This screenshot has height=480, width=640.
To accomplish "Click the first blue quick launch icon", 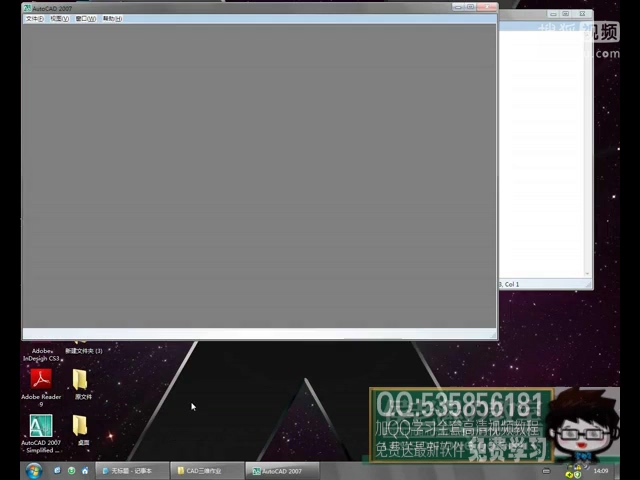I will 57,471.
